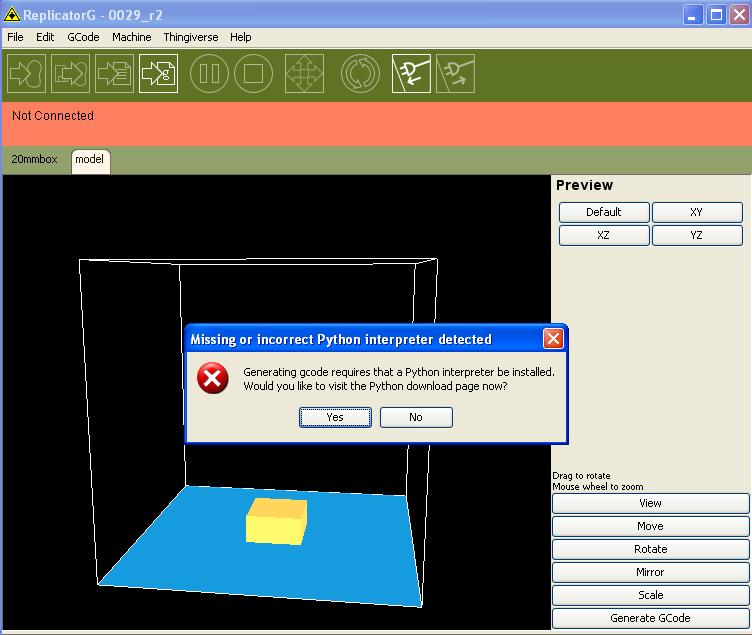Click the 'Drag to rotate' hint text
752x635 pixels.
(581, 475)
